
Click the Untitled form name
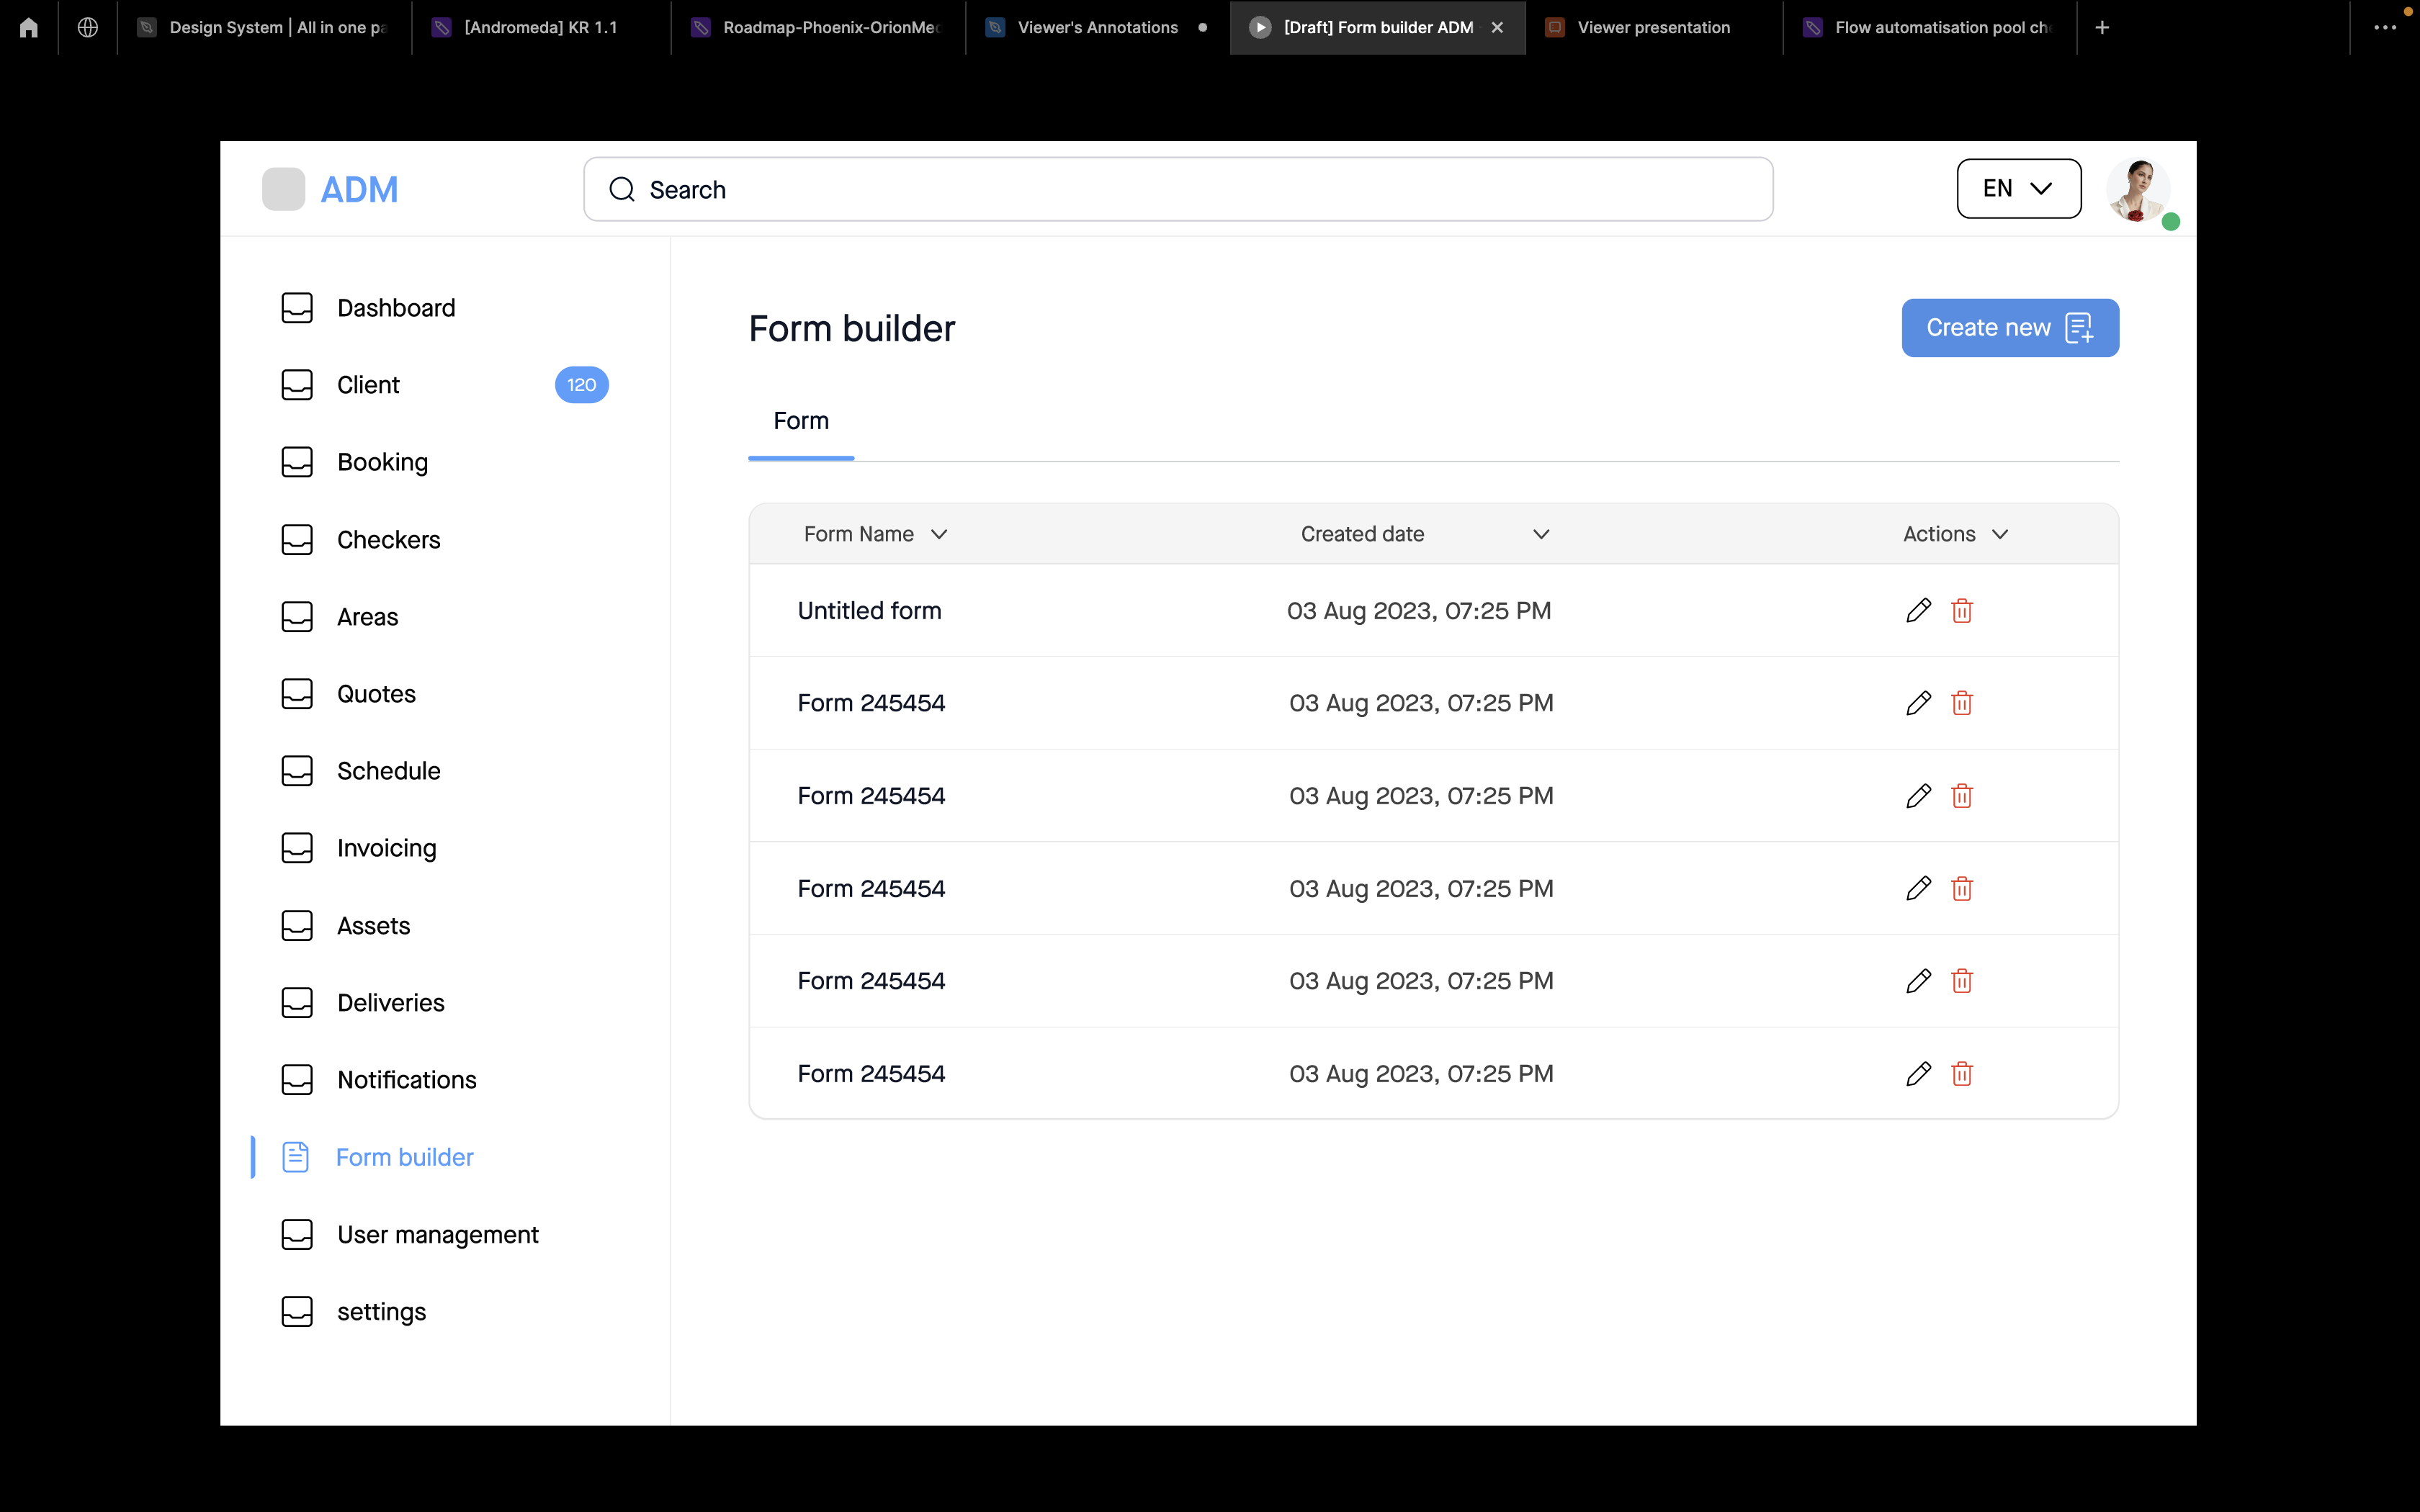point(869,611)
